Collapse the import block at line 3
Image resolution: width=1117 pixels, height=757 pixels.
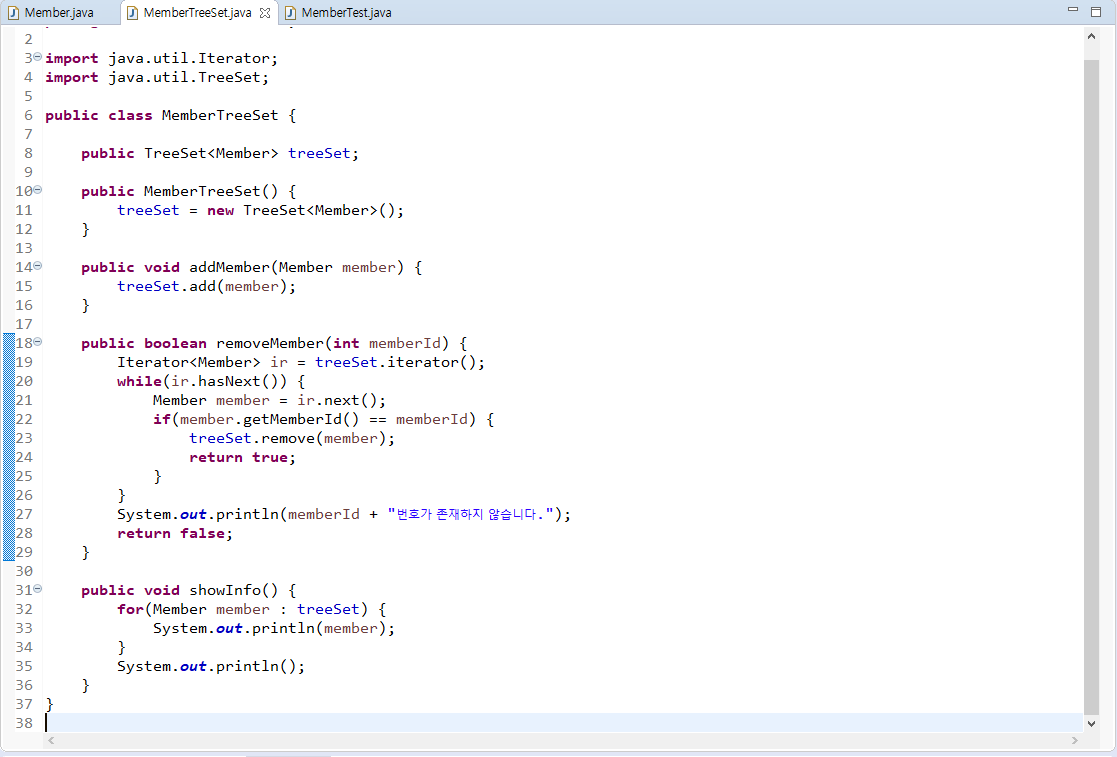(x=38, y=57)
